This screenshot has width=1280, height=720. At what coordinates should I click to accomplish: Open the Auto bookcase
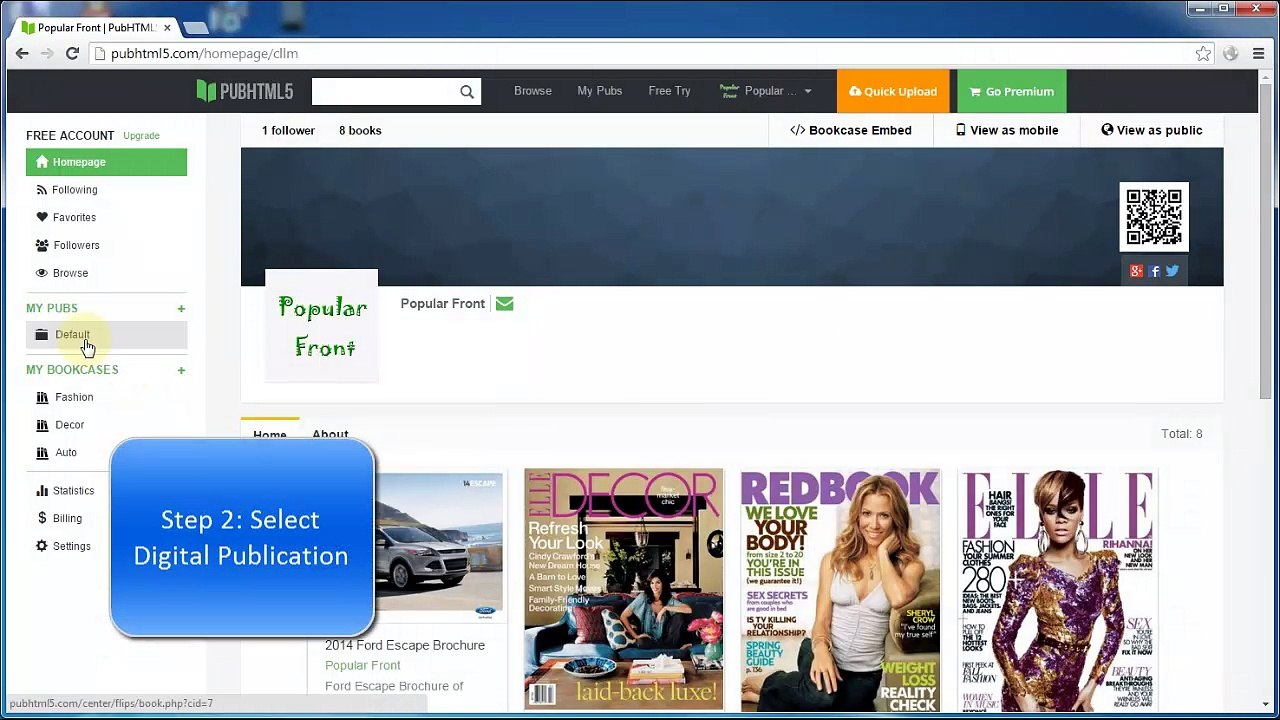click(x=65, y=453)
